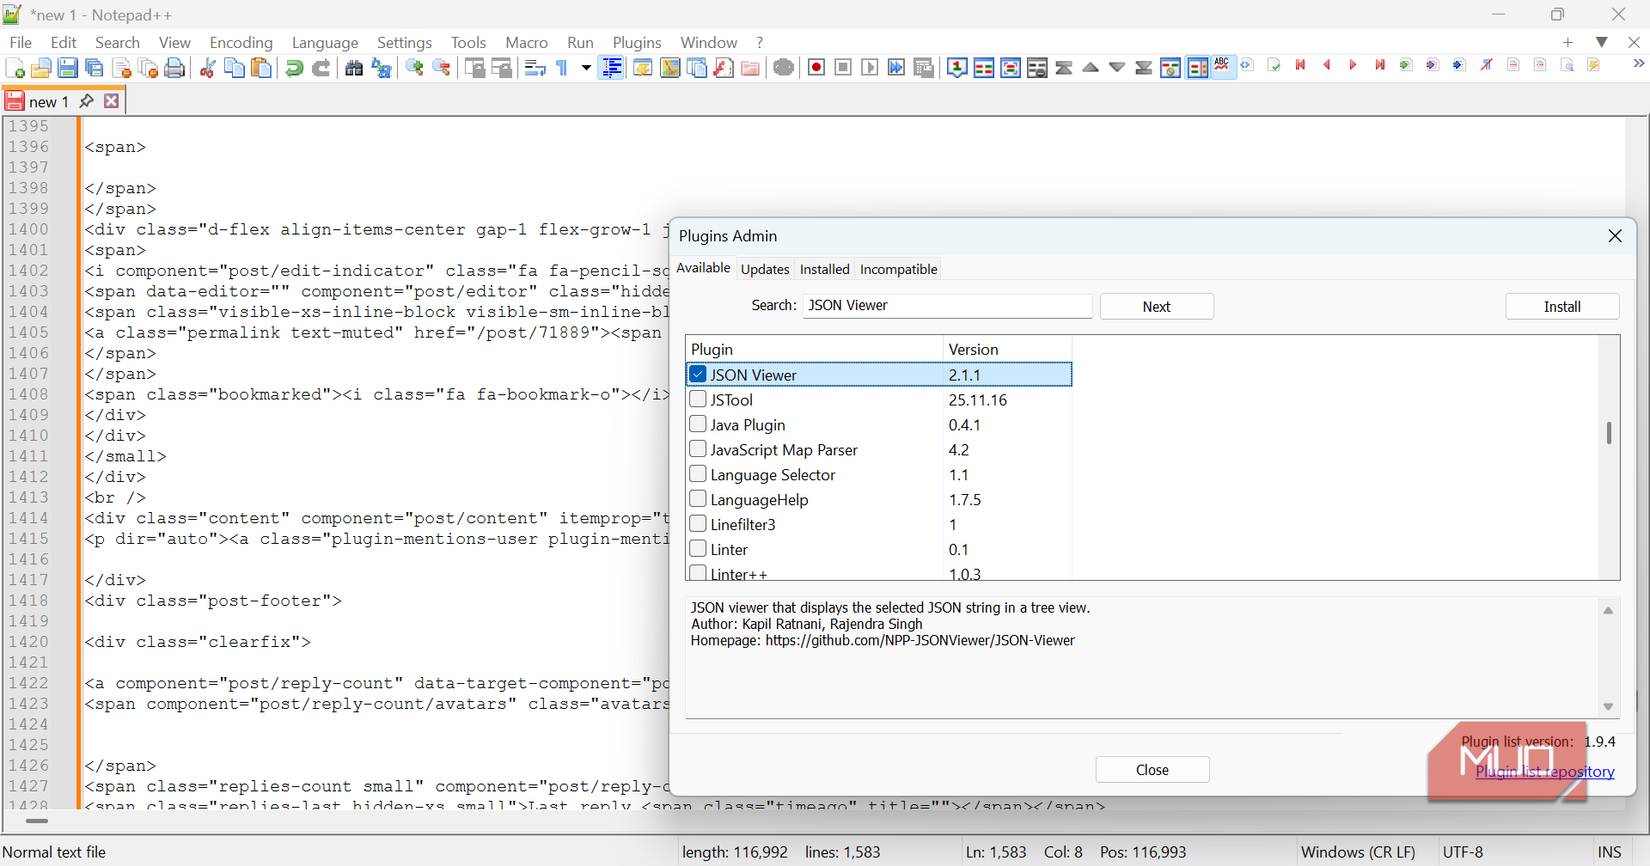This screenshot has height=866, width=1650.
Task: Click the Redo arrow icon
Action: [x=321, y=68]
